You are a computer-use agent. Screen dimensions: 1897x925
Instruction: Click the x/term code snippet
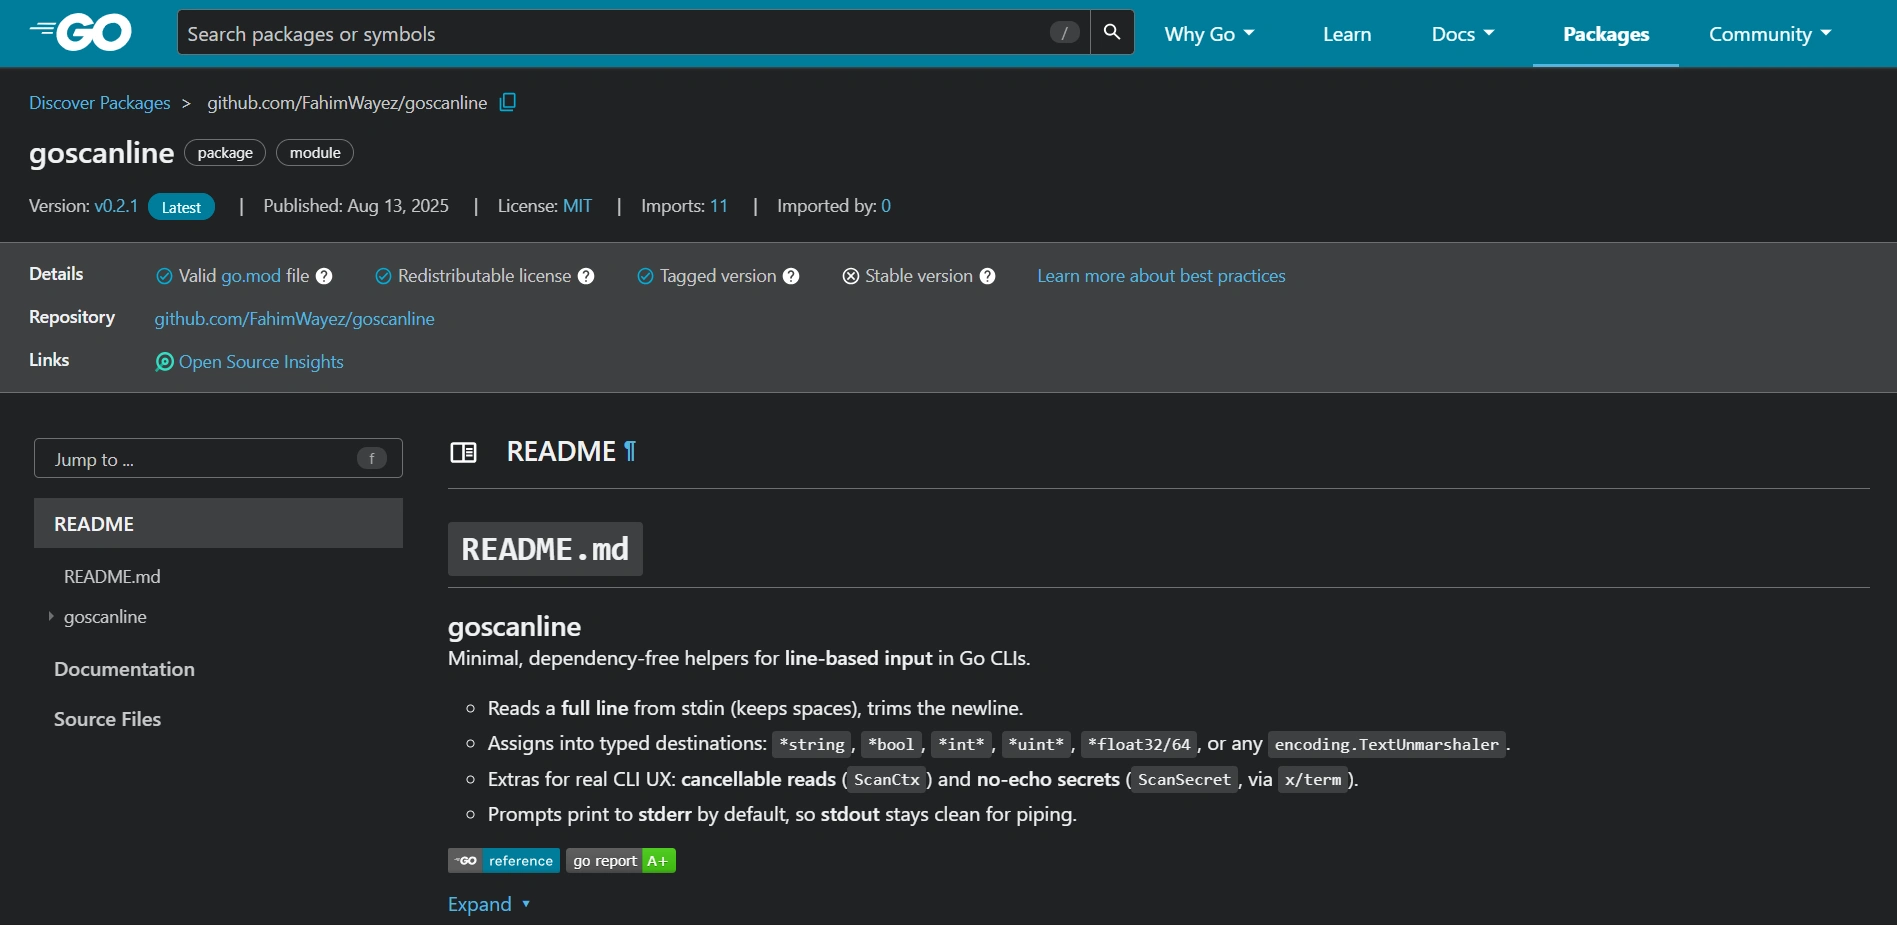click(1313, 780)
